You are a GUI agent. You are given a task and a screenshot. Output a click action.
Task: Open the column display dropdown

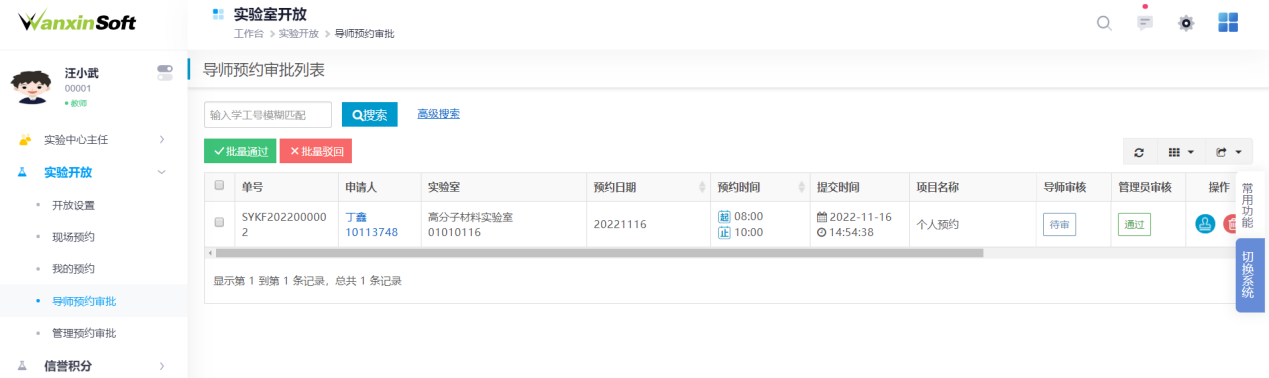click(1180, 152)
